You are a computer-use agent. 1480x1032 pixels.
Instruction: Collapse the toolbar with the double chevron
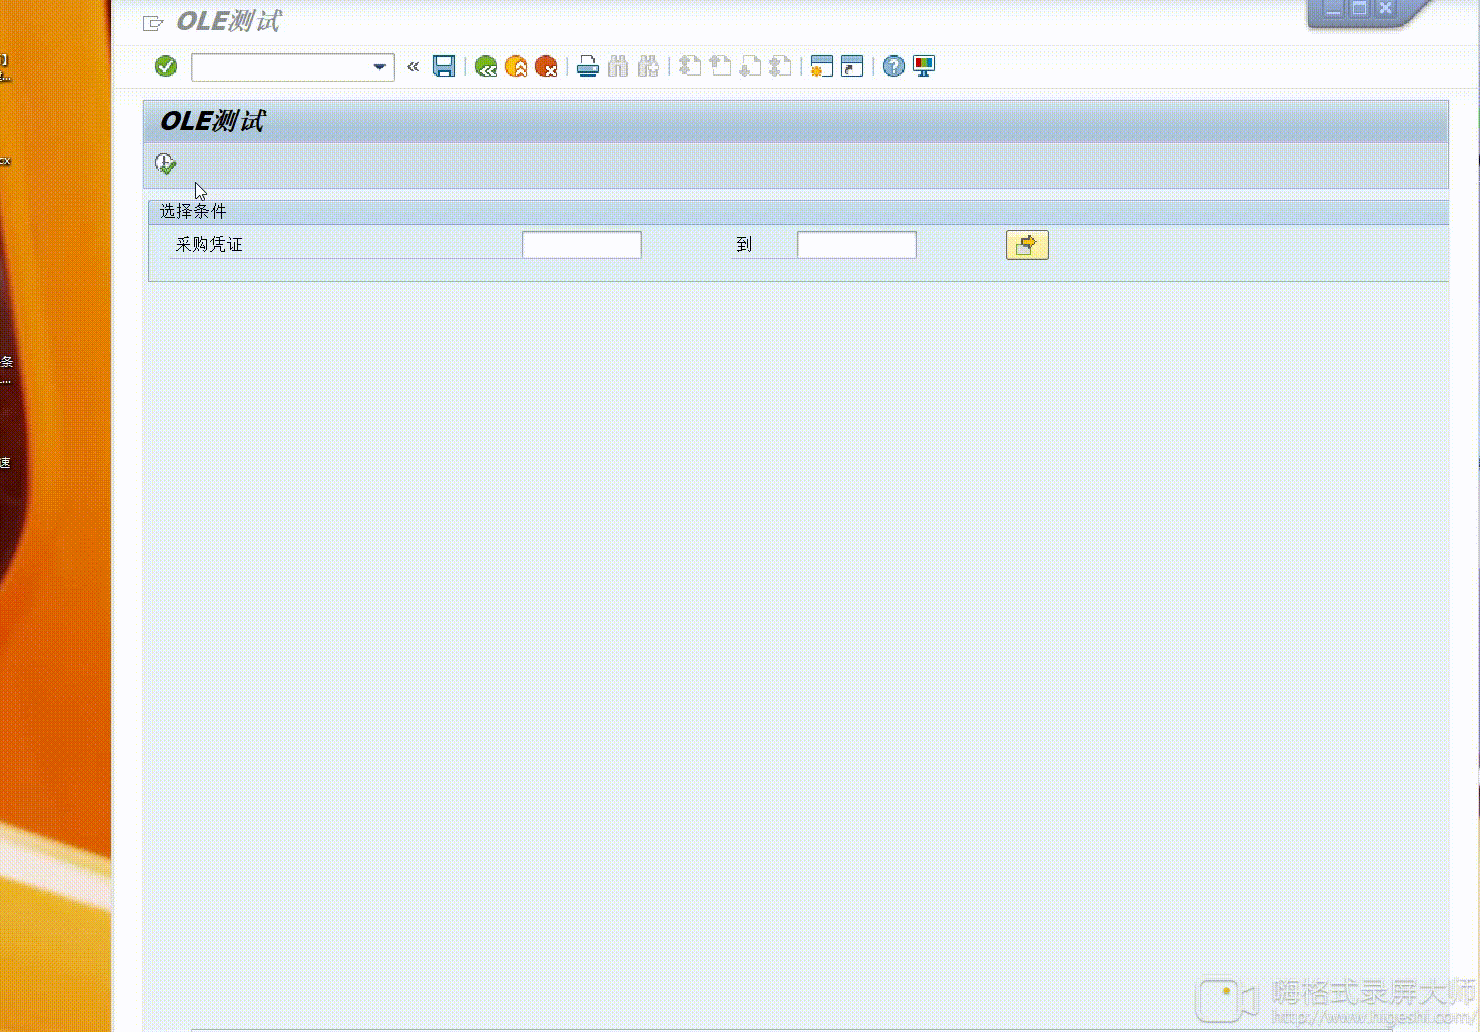(413, 66)
